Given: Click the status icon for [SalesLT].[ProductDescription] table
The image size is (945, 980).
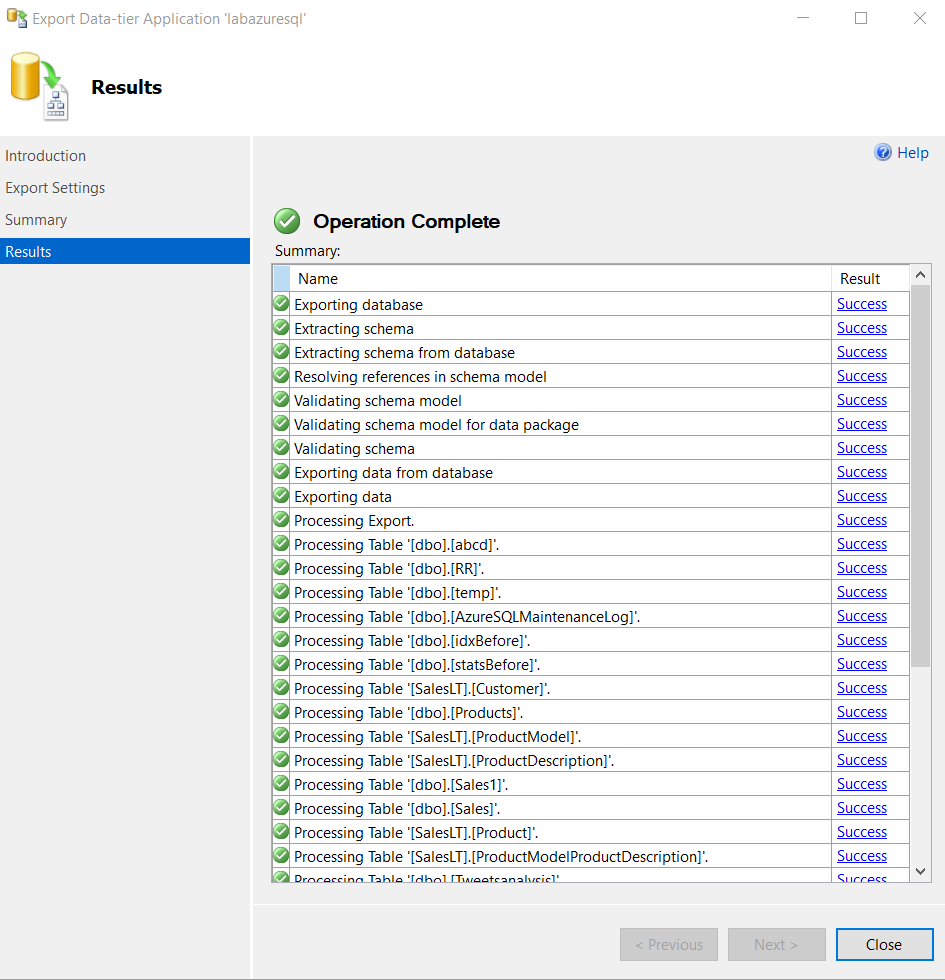Looking at the screenshot, I should click(281, 759).
